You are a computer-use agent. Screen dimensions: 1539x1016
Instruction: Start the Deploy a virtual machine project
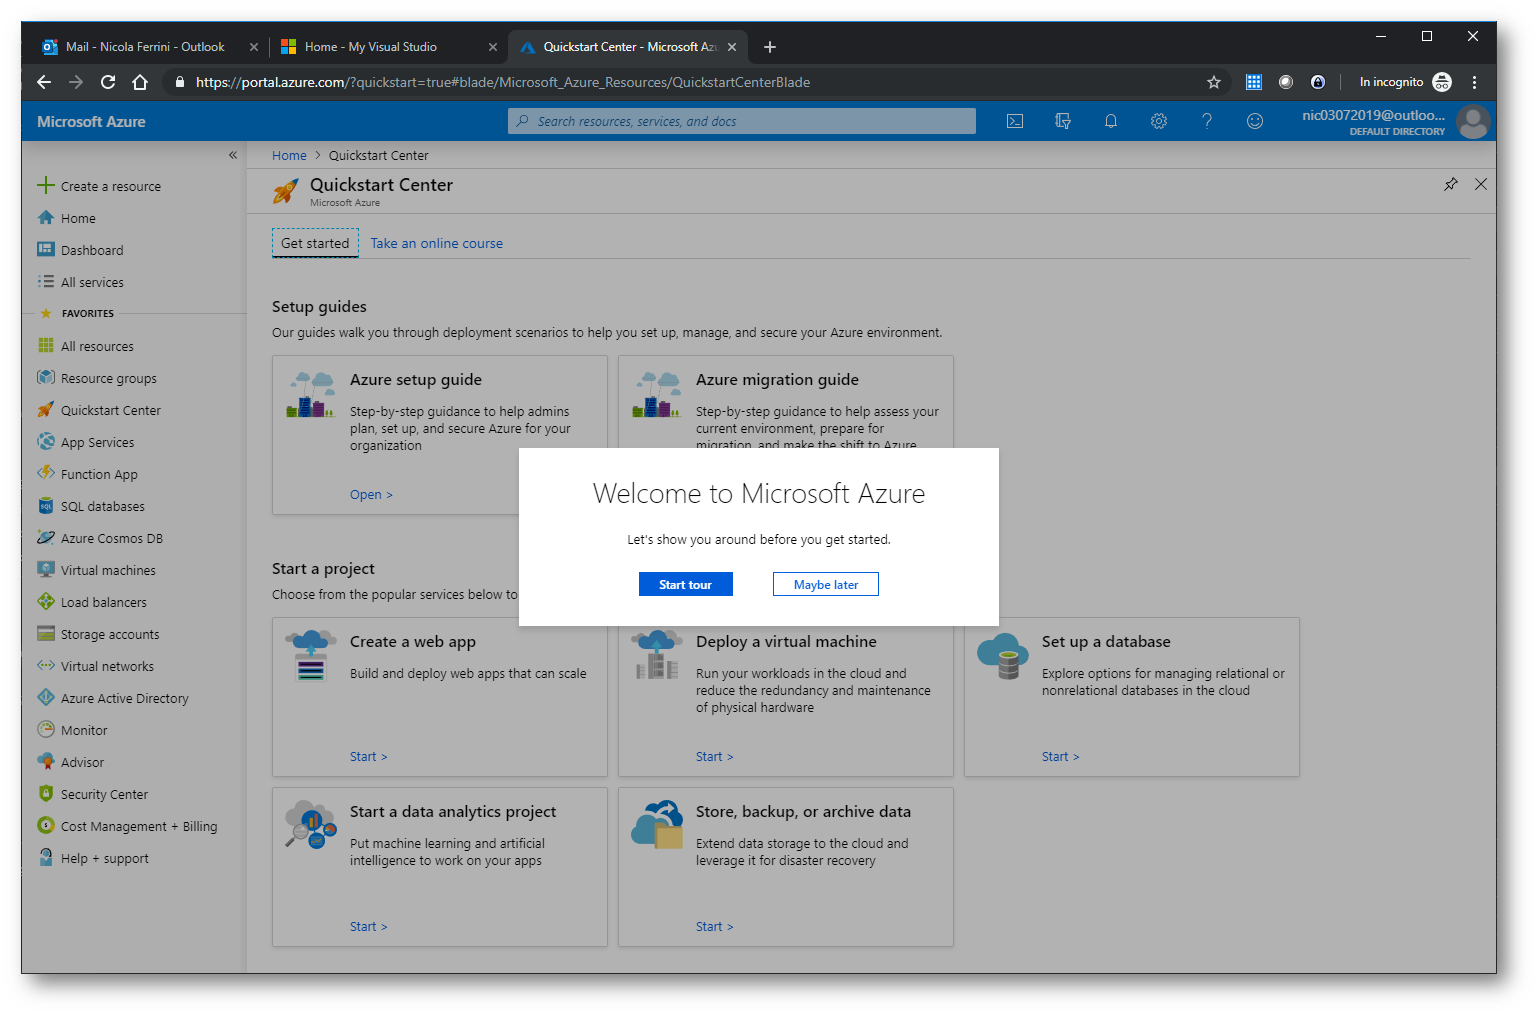tap(714, 757)
